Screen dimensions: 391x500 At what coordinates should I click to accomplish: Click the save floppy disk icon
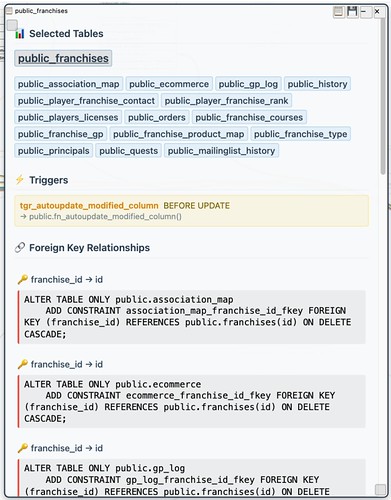point(352,12)
